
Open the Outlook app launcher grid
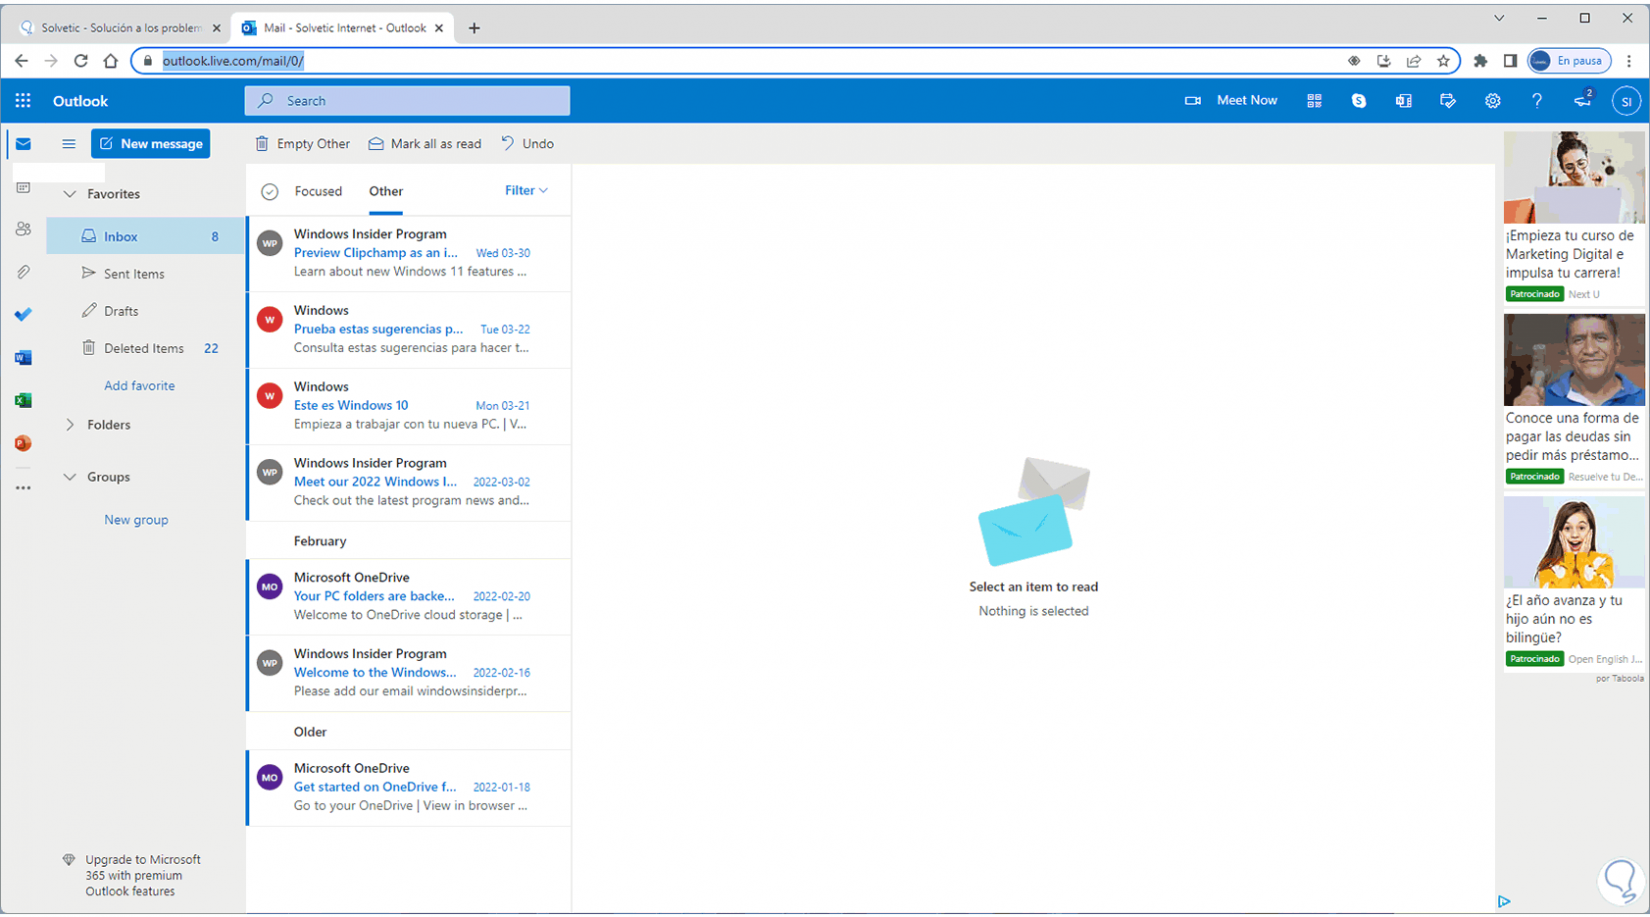pos(23,101)
